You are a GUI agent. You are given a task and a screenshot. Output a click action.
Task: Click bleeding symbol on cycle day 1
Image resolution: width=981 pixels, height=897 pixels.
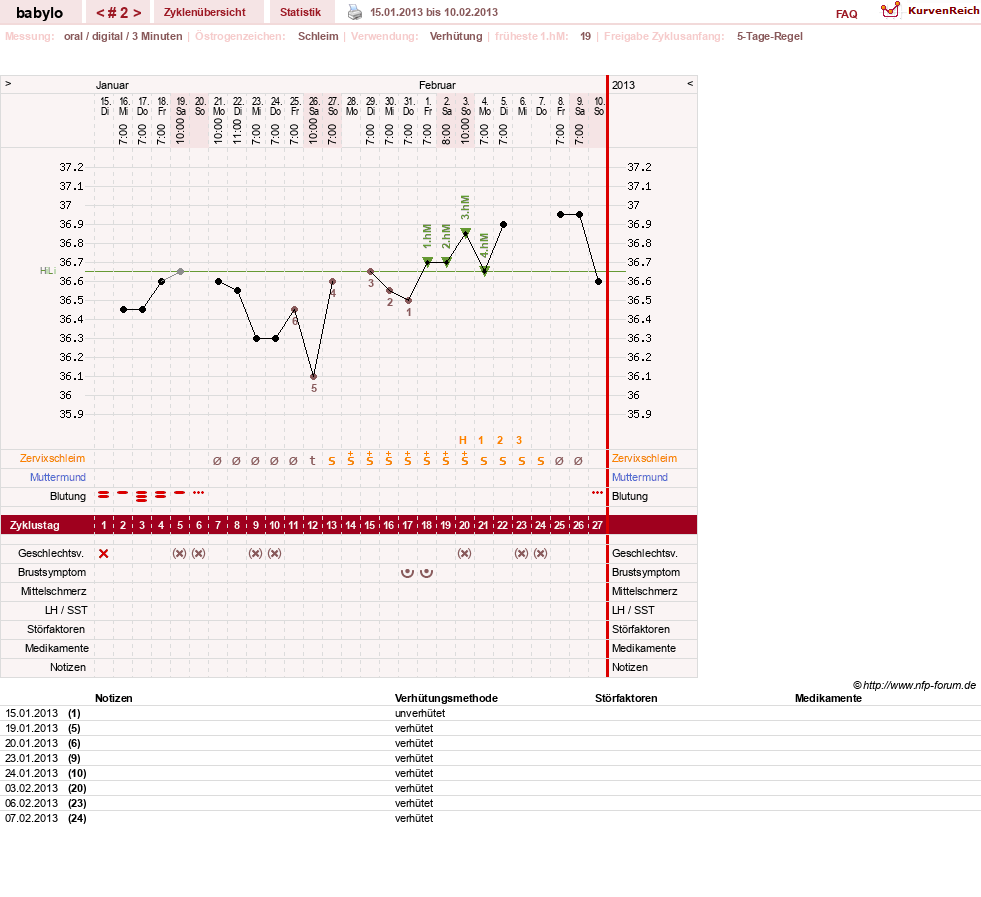104,495
